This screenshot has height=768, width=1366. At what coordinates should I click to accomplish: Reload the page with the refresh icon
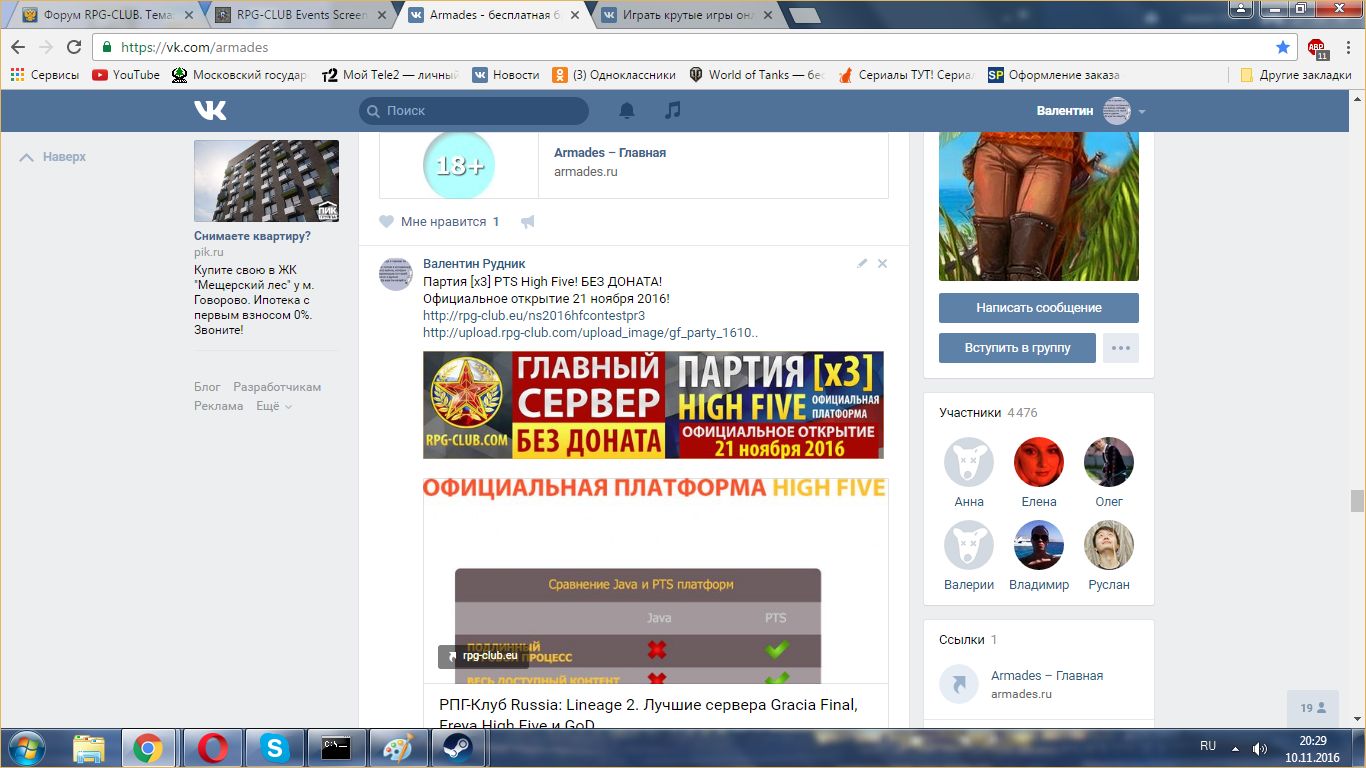point(74,47)
